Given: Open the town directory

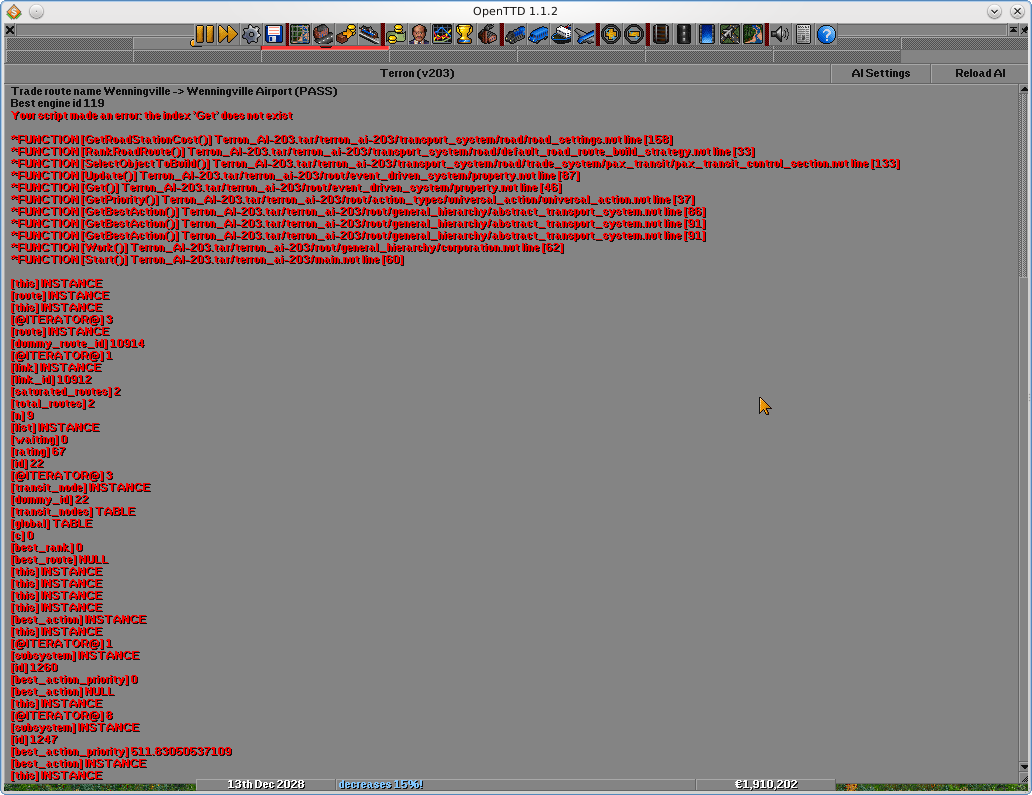Looking at the screenshot, I should click(322, 34).
